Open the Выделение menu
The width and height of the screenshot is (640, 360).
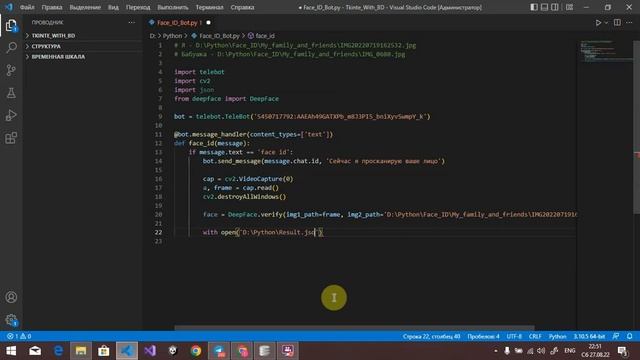point(85,7)
